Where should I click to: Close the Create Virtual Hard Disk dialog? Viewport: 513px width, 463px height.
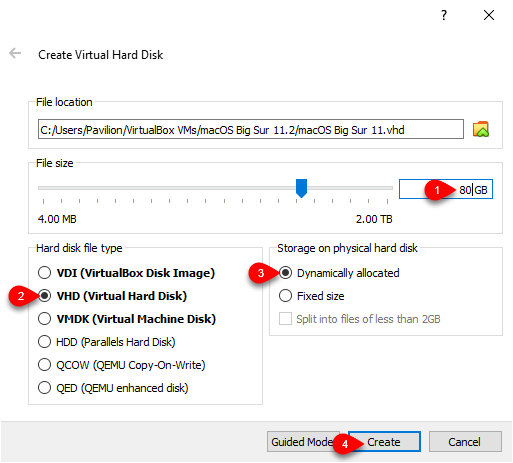pyautogui.click(x=489, y=15)
